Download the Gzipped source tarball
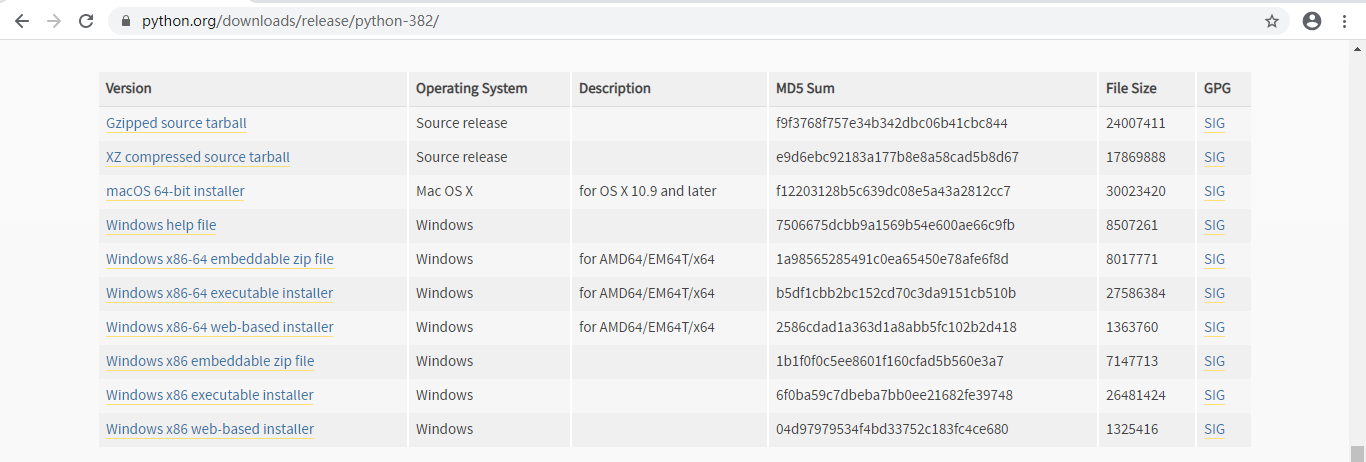1366x462 pixels. coord(176,123)
